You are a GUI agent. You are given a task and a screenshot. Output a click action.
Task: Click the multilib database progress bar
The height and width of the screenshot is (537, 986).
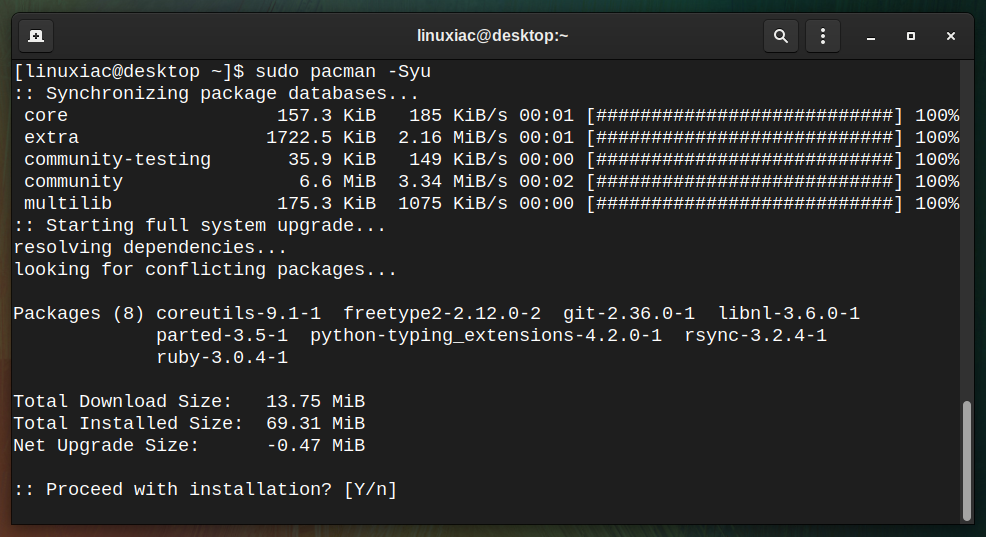(x=745, y=204)
